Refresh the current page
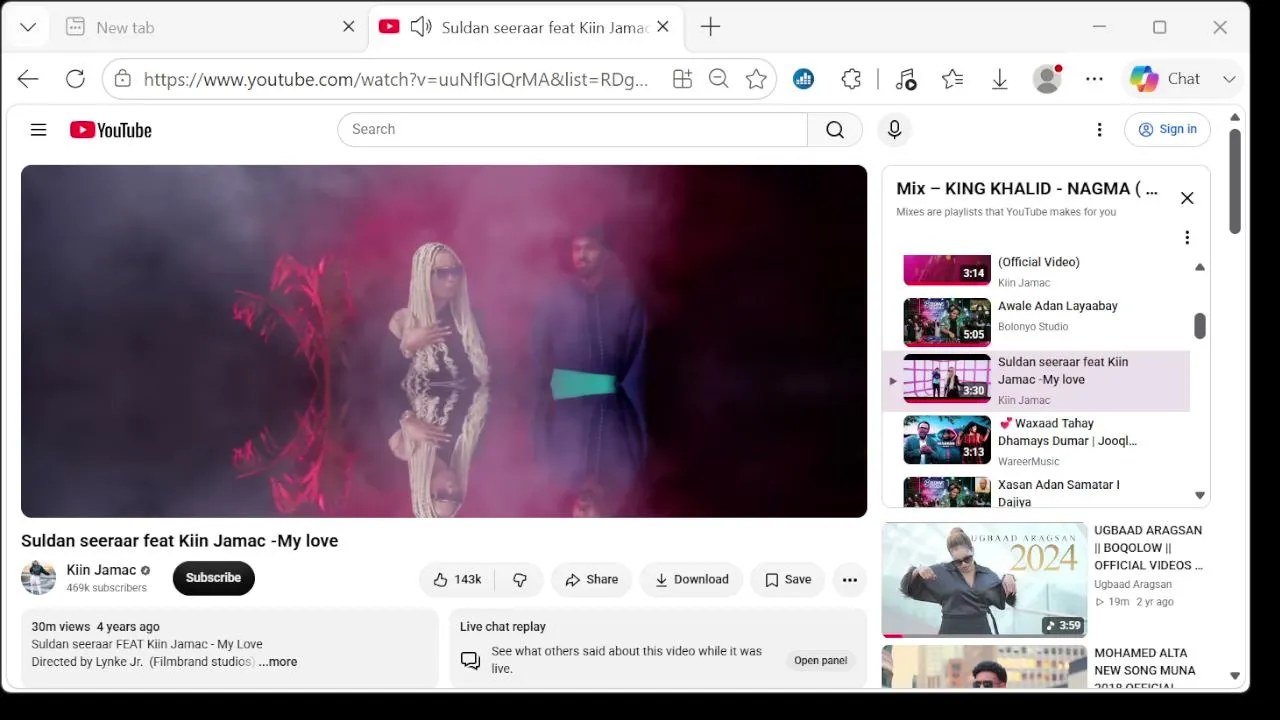This screenshot has width=1280, height=720. point(75,79)
